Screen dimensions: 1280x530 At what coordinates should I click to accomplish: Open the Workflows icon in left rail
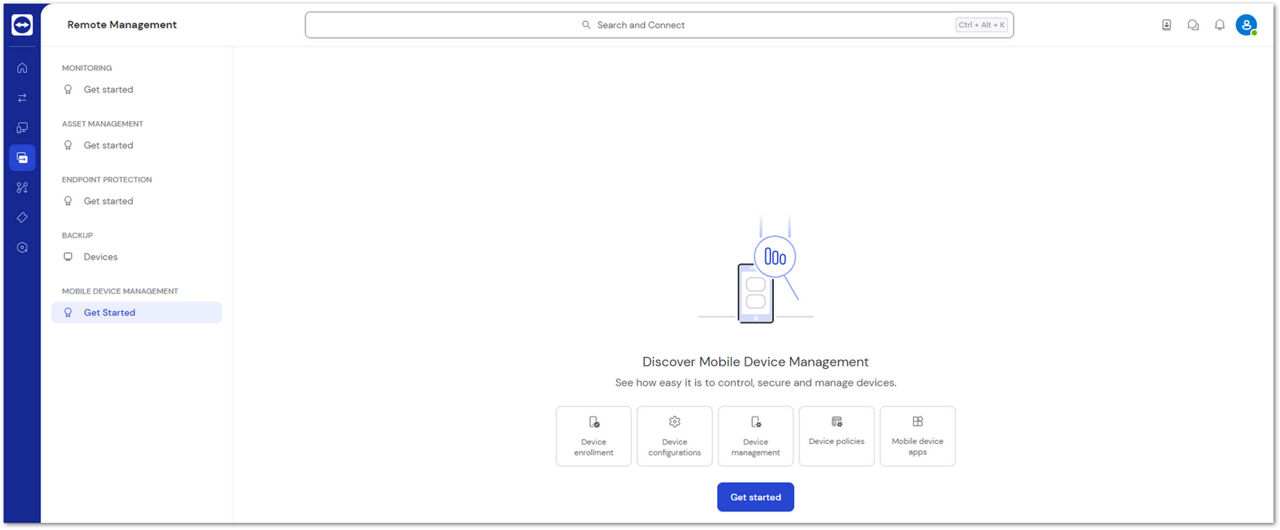(22, 188)
